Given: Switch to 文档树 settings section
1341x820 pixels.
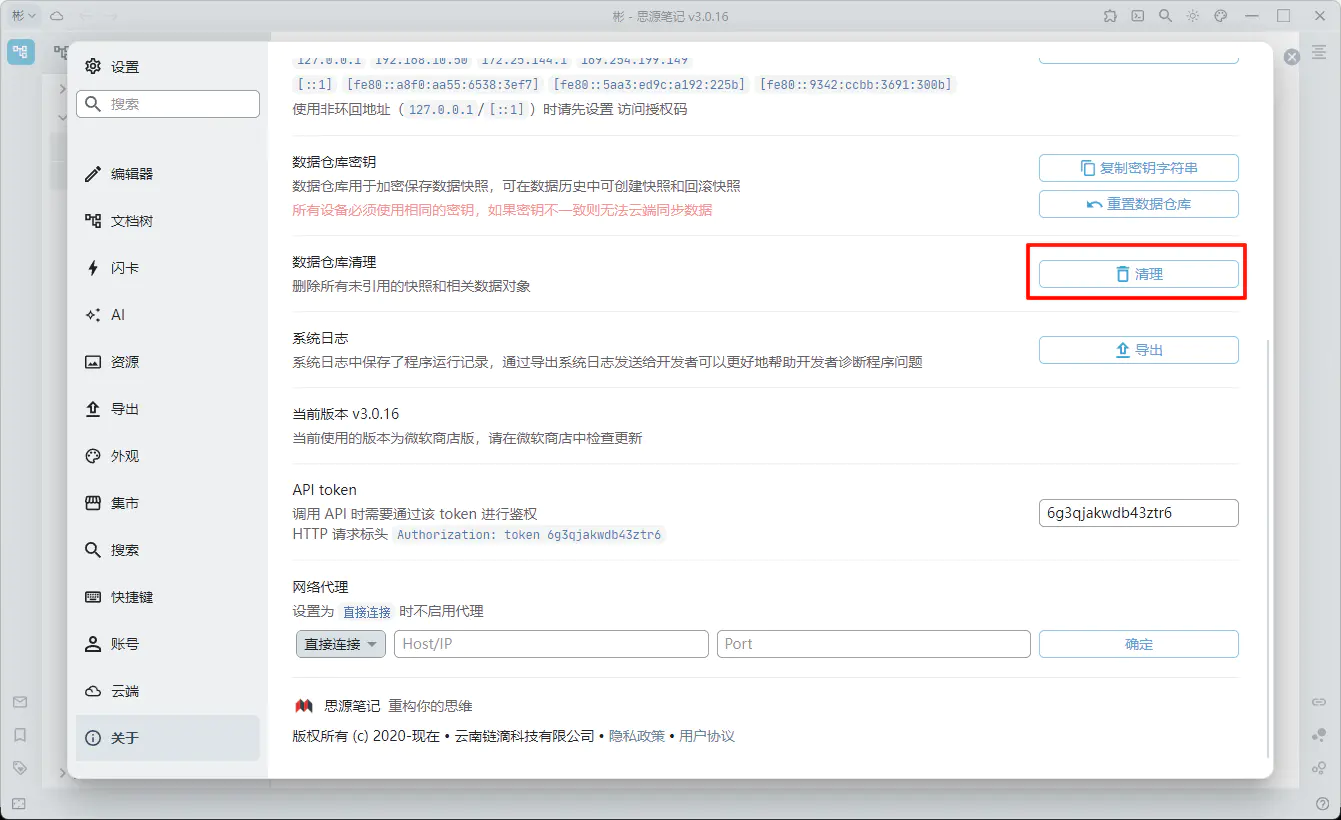Looking at the screenshot, I should click(x=168, y=221).
